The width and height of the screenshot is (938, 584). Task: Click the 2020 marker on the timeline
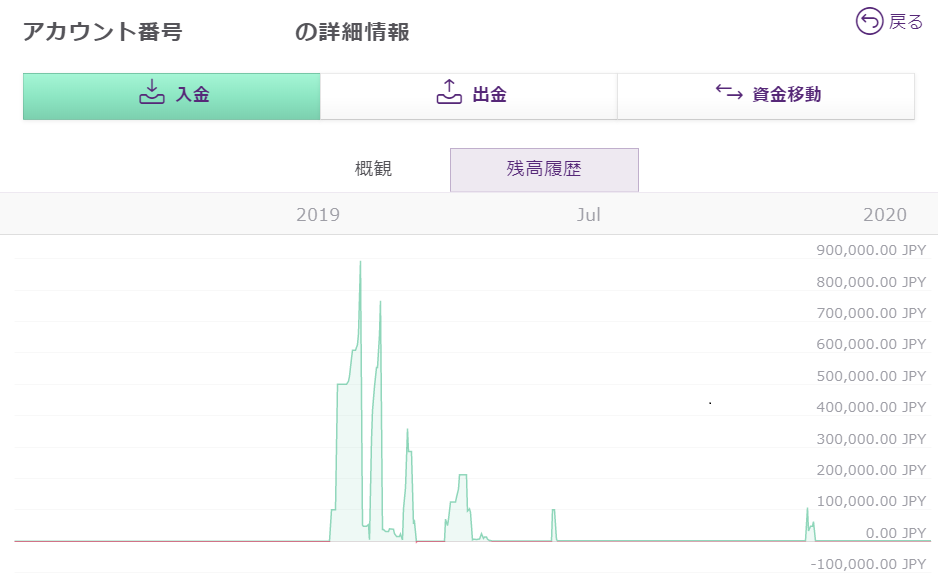click(x=884, y=215)
